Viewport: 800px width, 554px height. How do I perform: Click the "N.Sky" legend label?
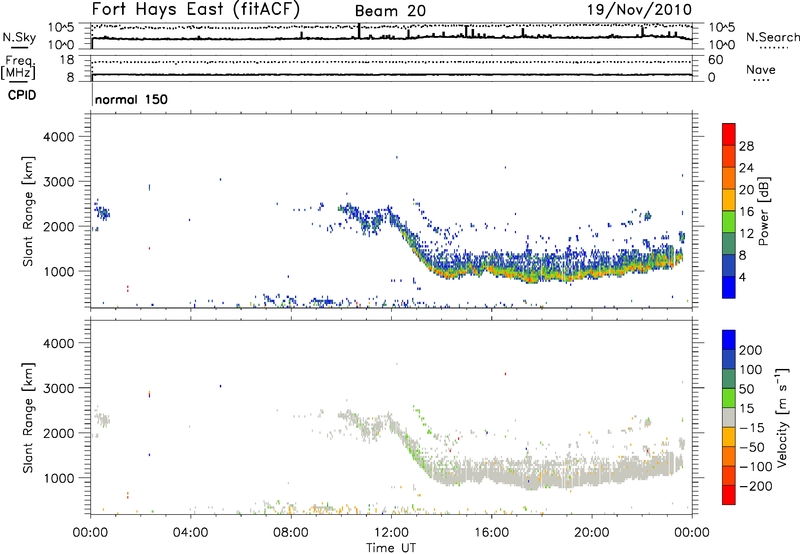coord(19,37)
